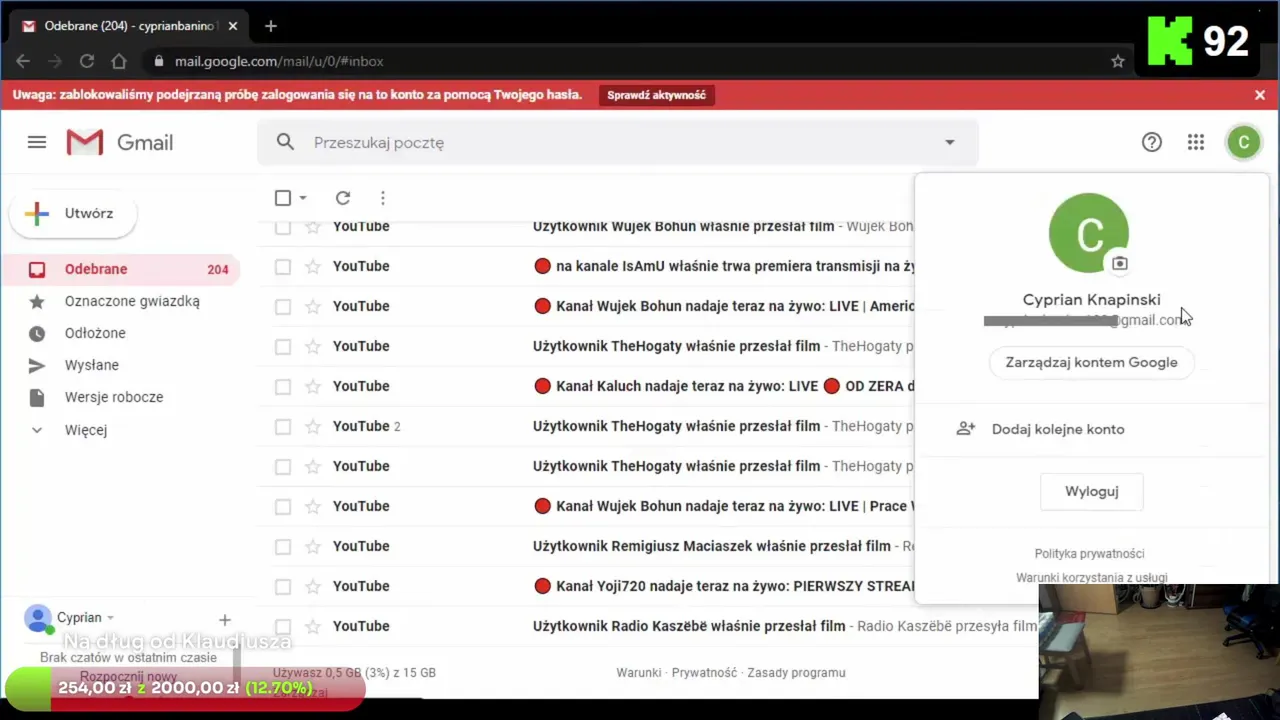This screenshot has height=720, width=1280.
Task: Click the Przeszukaj pocztę search field
Action: pyautogui.click(x=618, y=142)
